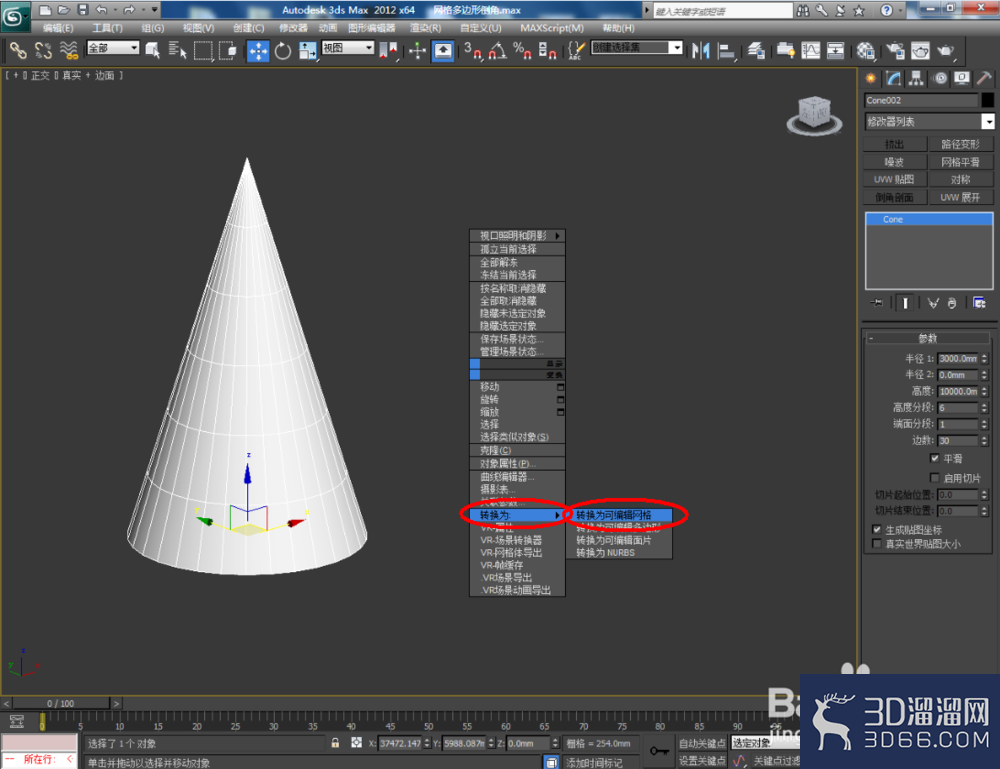Choose 转换为可编辑网格 in the submenu
This screenshot has width=1000, height=769.
[x=619, y=515]
